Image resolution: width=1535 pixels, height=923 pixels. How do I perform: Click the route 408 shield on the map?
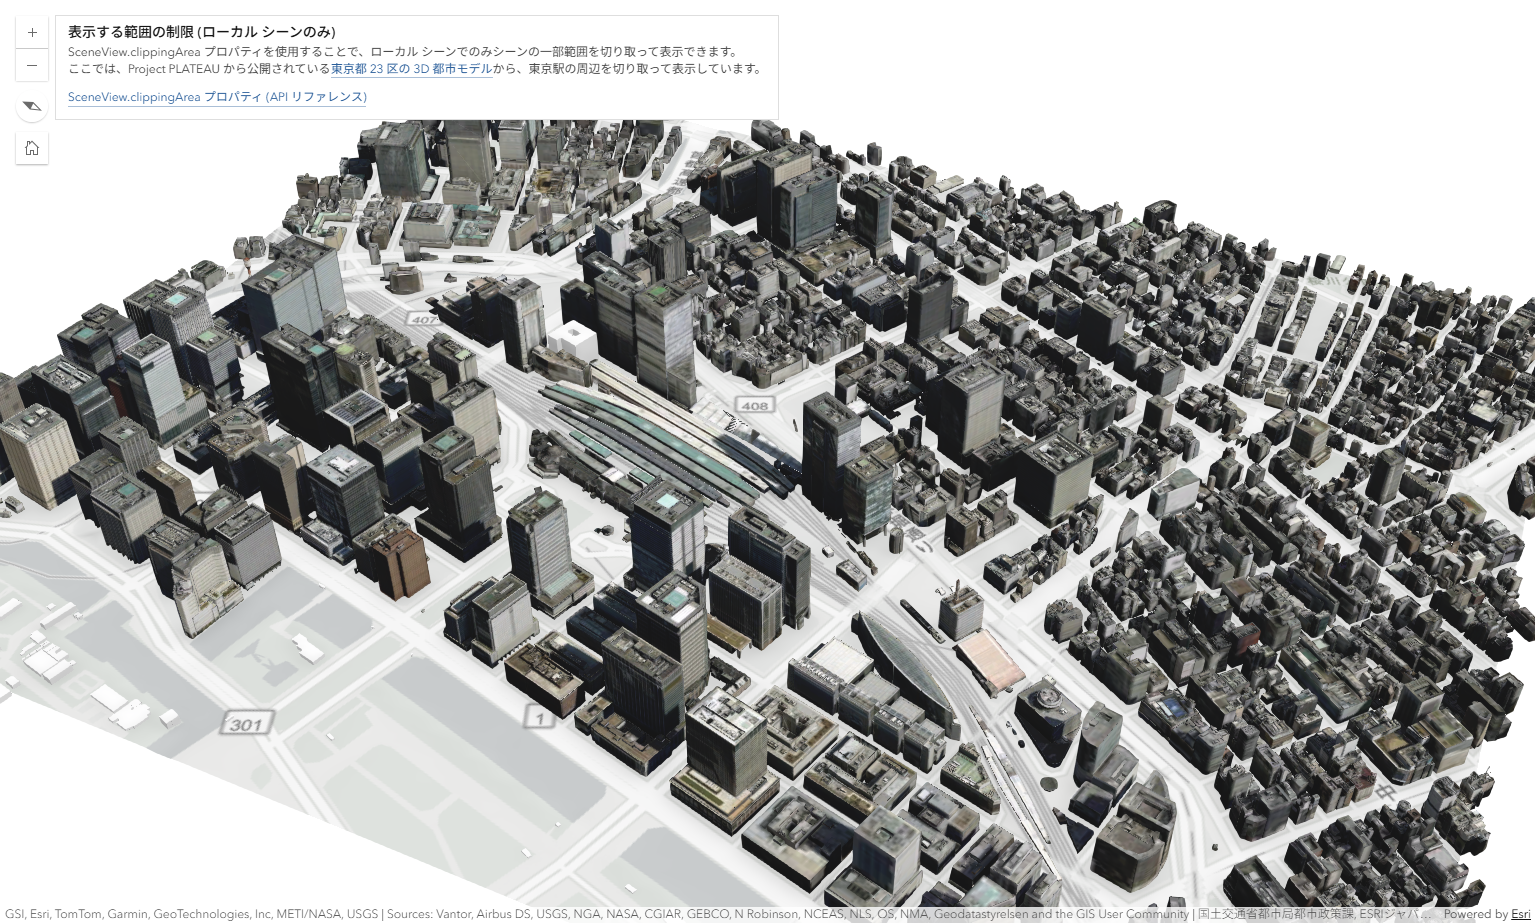(755, 405)
